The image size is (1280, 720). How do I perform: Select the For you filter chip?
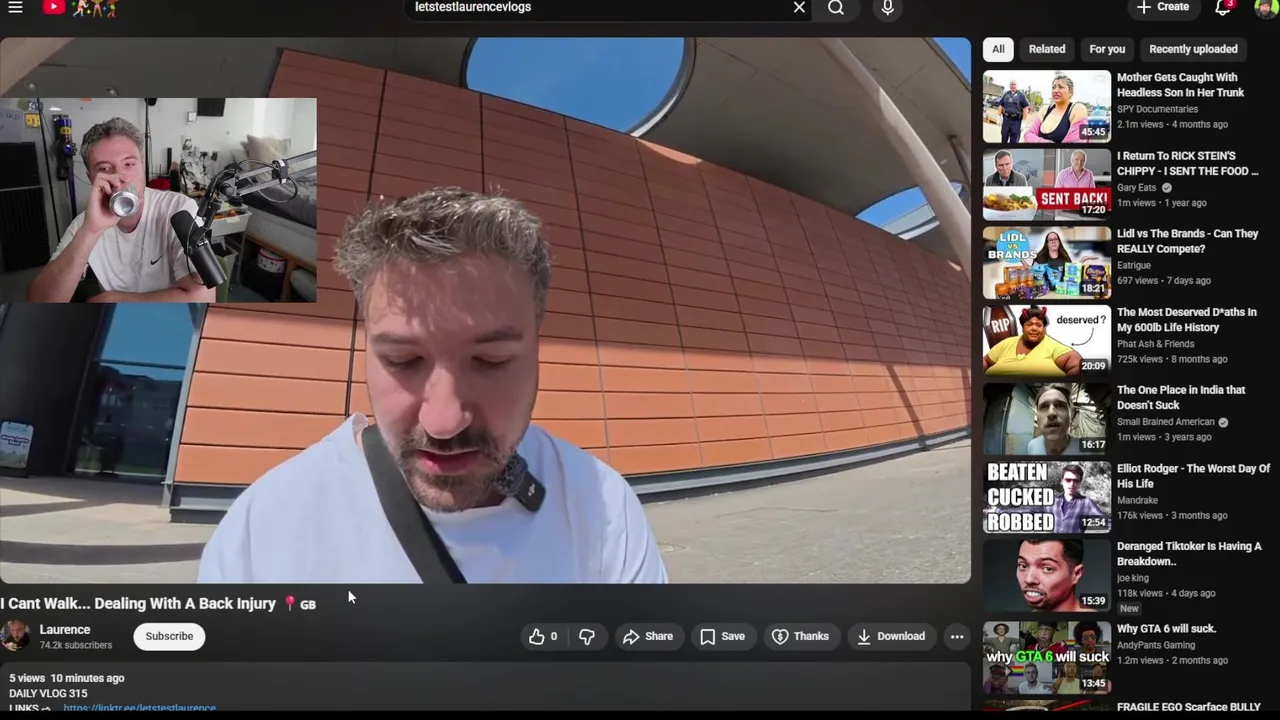click(1107, 49)
